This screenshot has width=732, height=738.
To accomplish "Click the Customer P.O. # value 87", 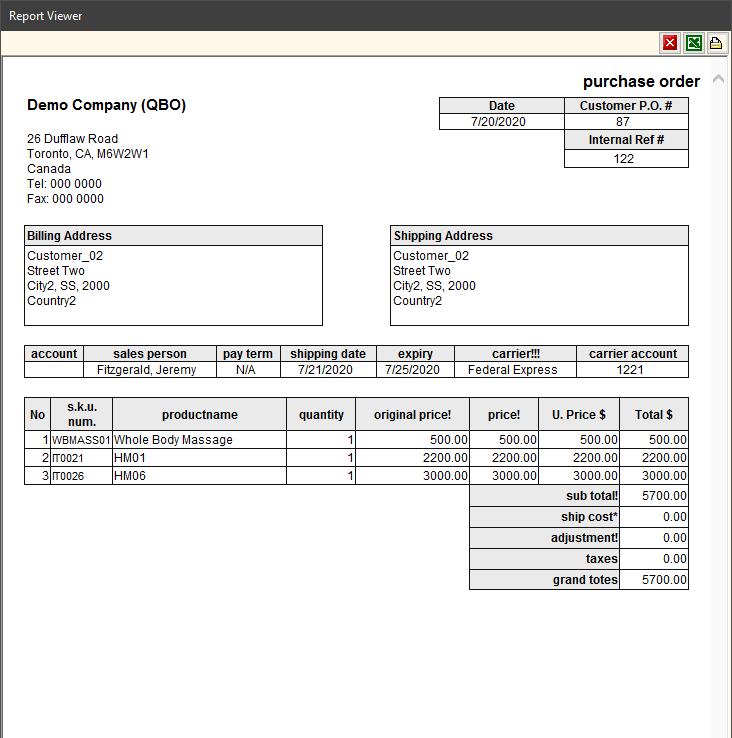I will (x=625, y=122).
